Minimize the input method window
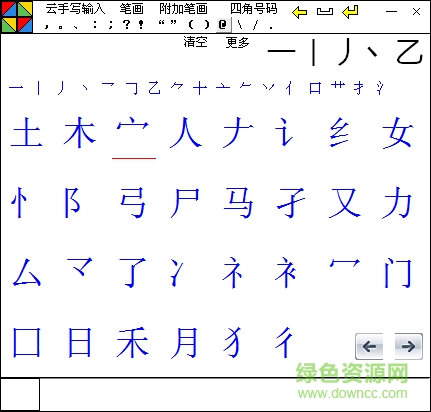 (391, 12)
